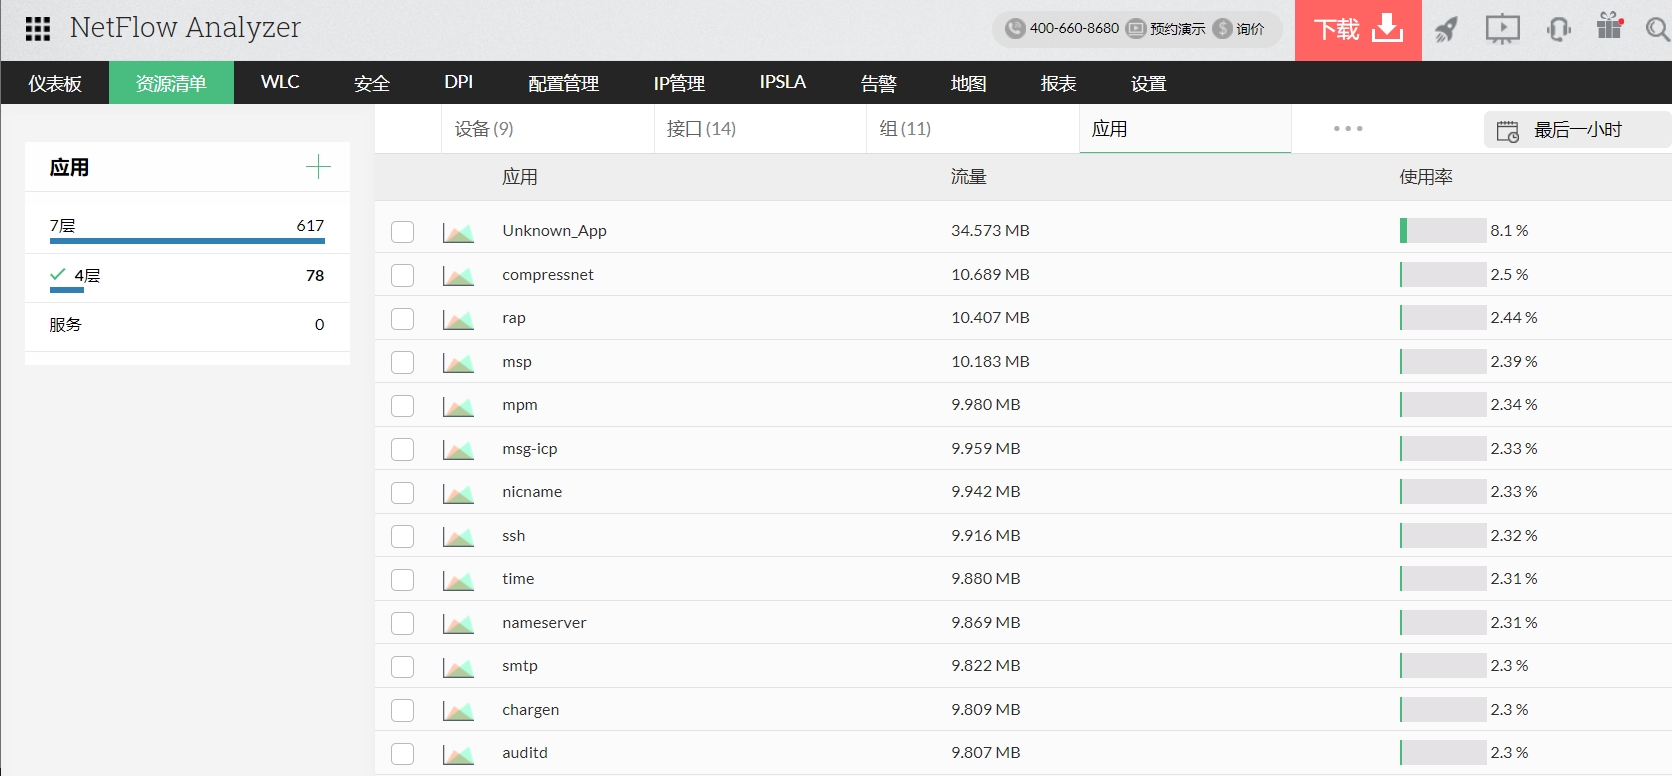The width and height of the screenshot is (1672, 776).
Task: Select the 设备 (9) tab
Action: coord(547,129)
